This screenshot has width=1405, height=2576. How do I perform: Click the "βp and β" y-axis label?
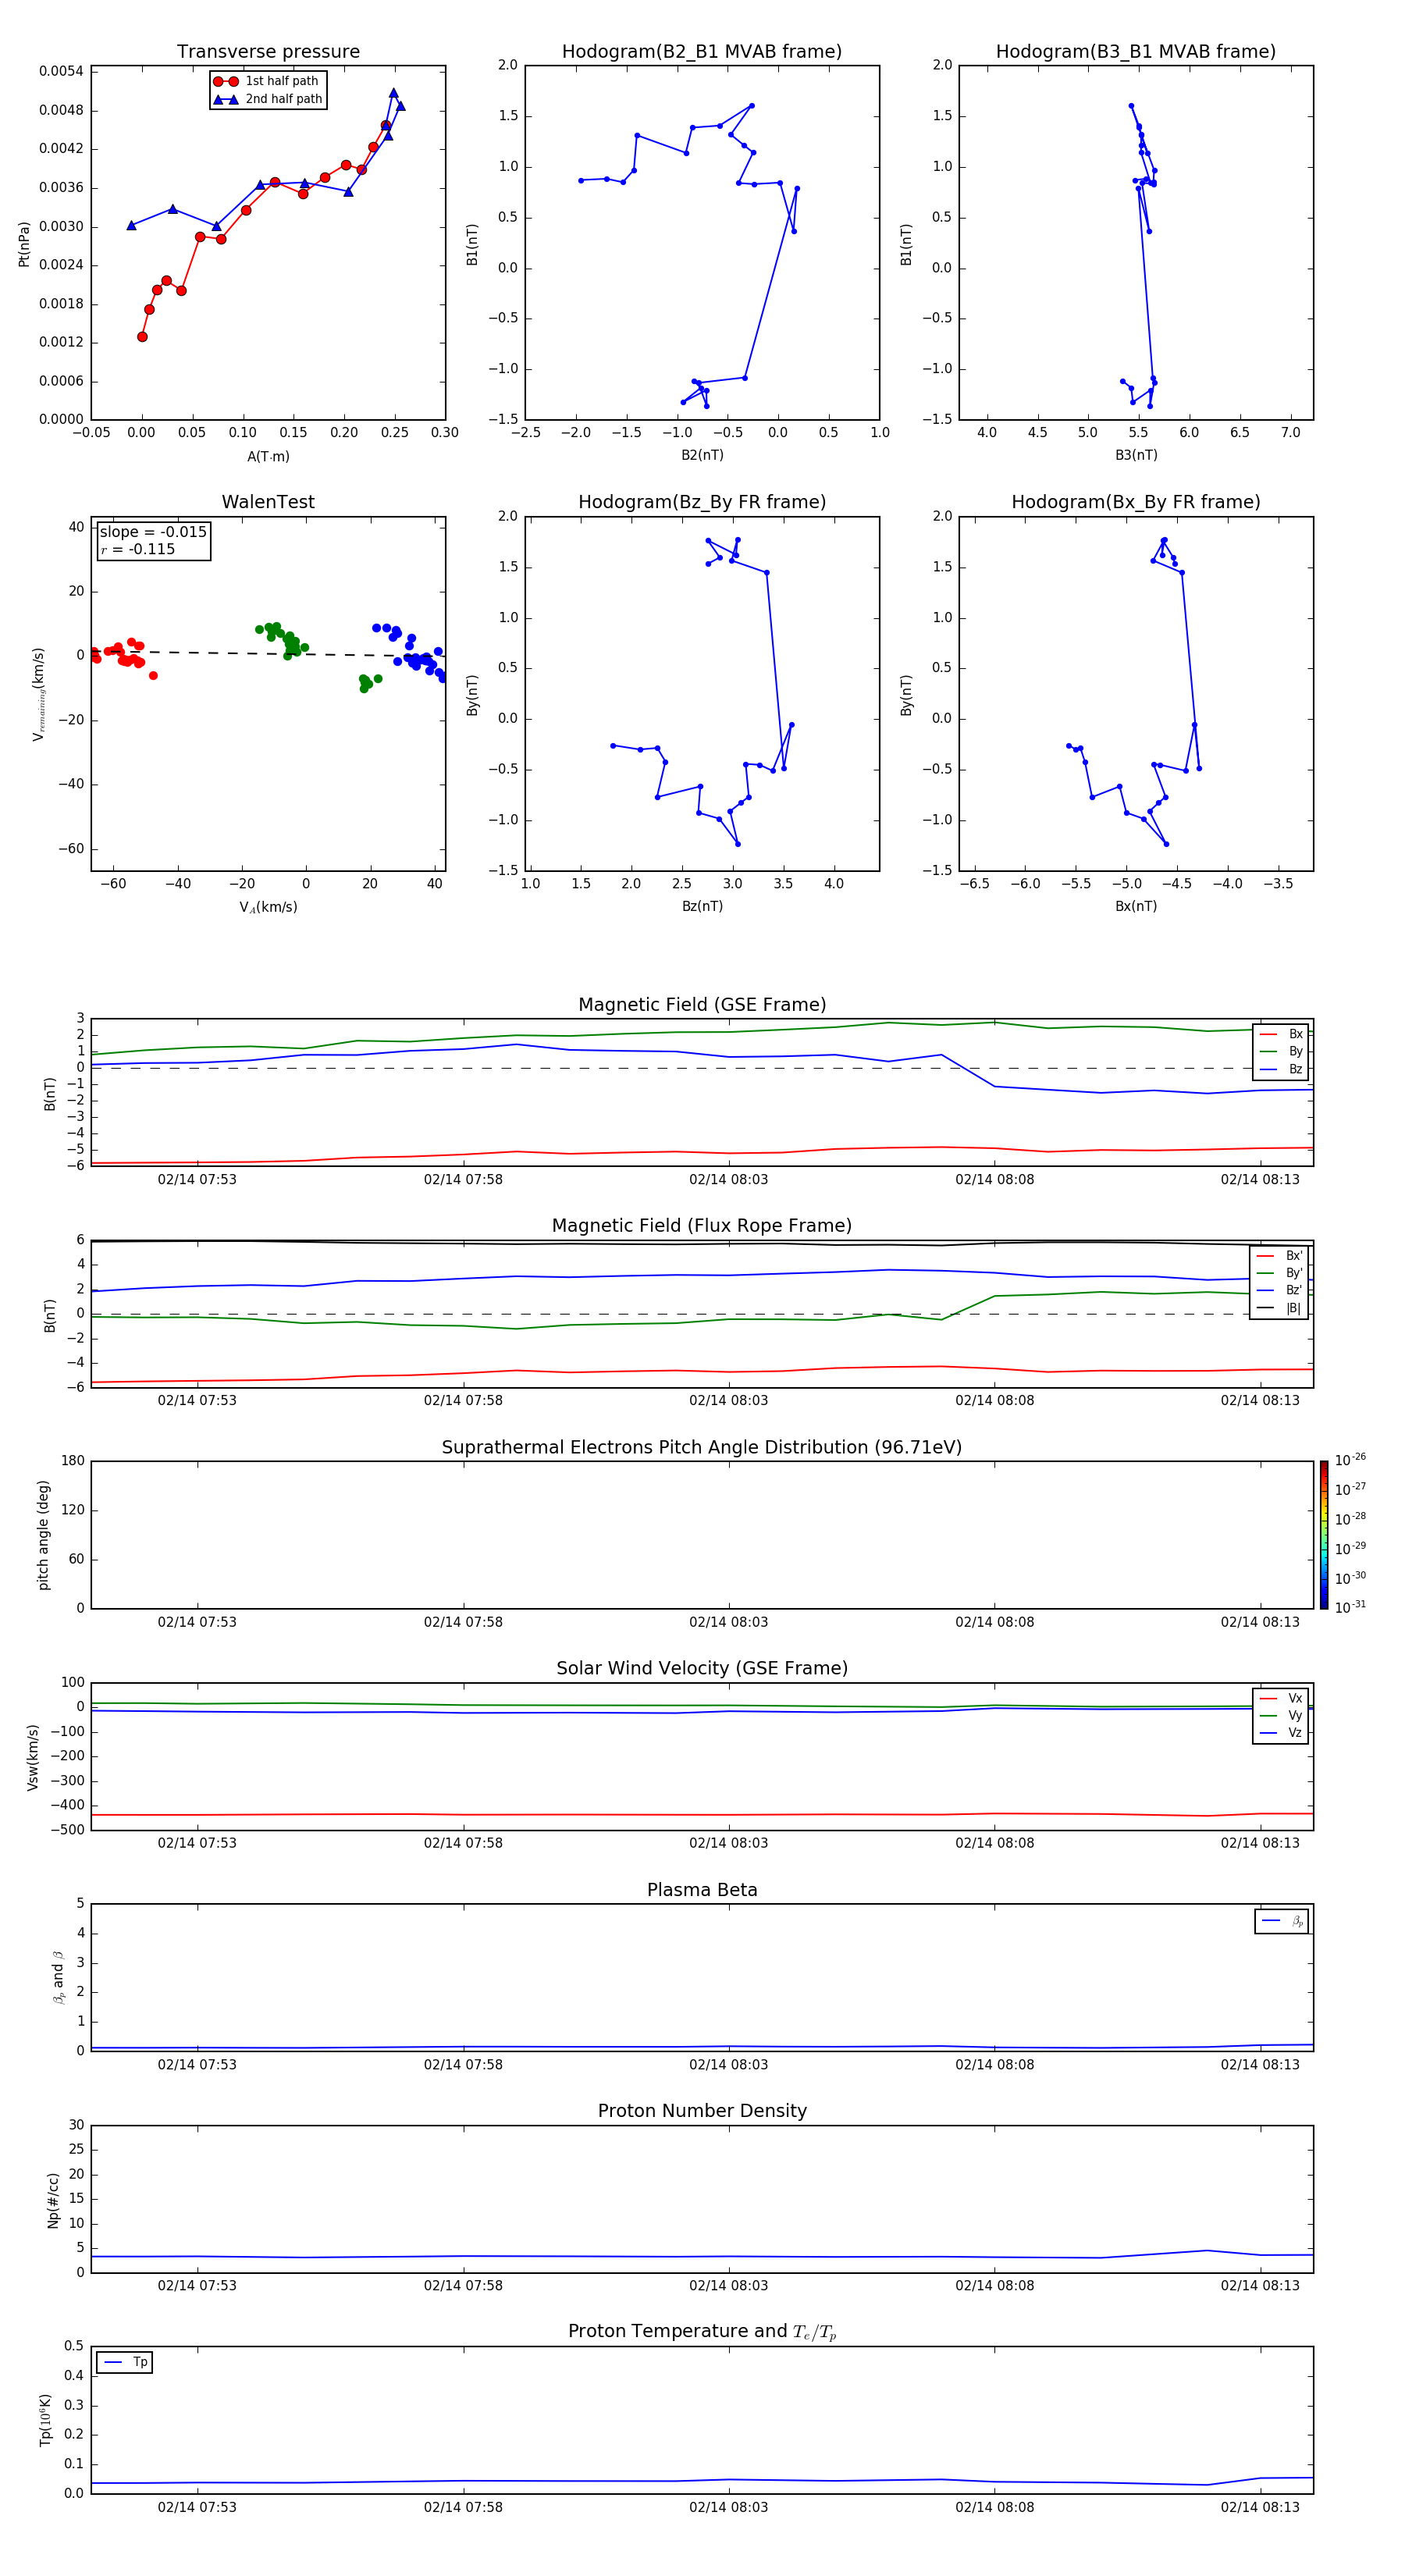[58, 1978]
